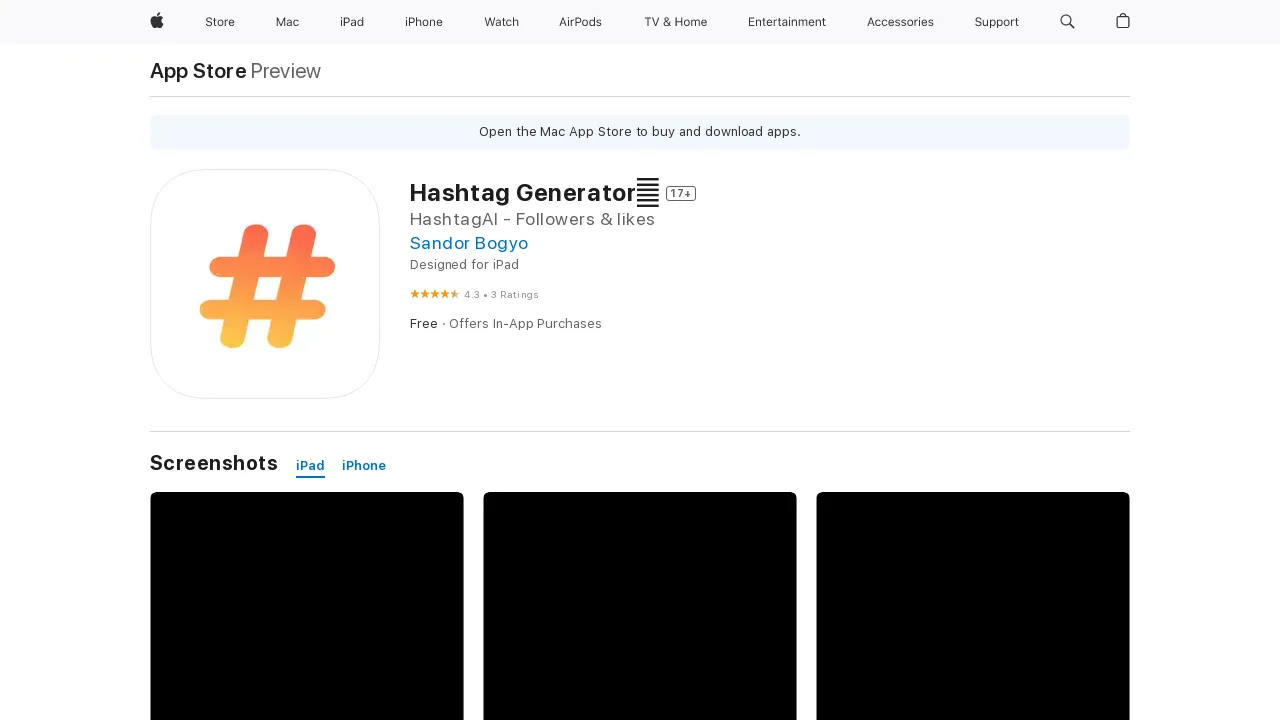Open the Store menu item
The image size is (1280, 720).
[220, 22]
